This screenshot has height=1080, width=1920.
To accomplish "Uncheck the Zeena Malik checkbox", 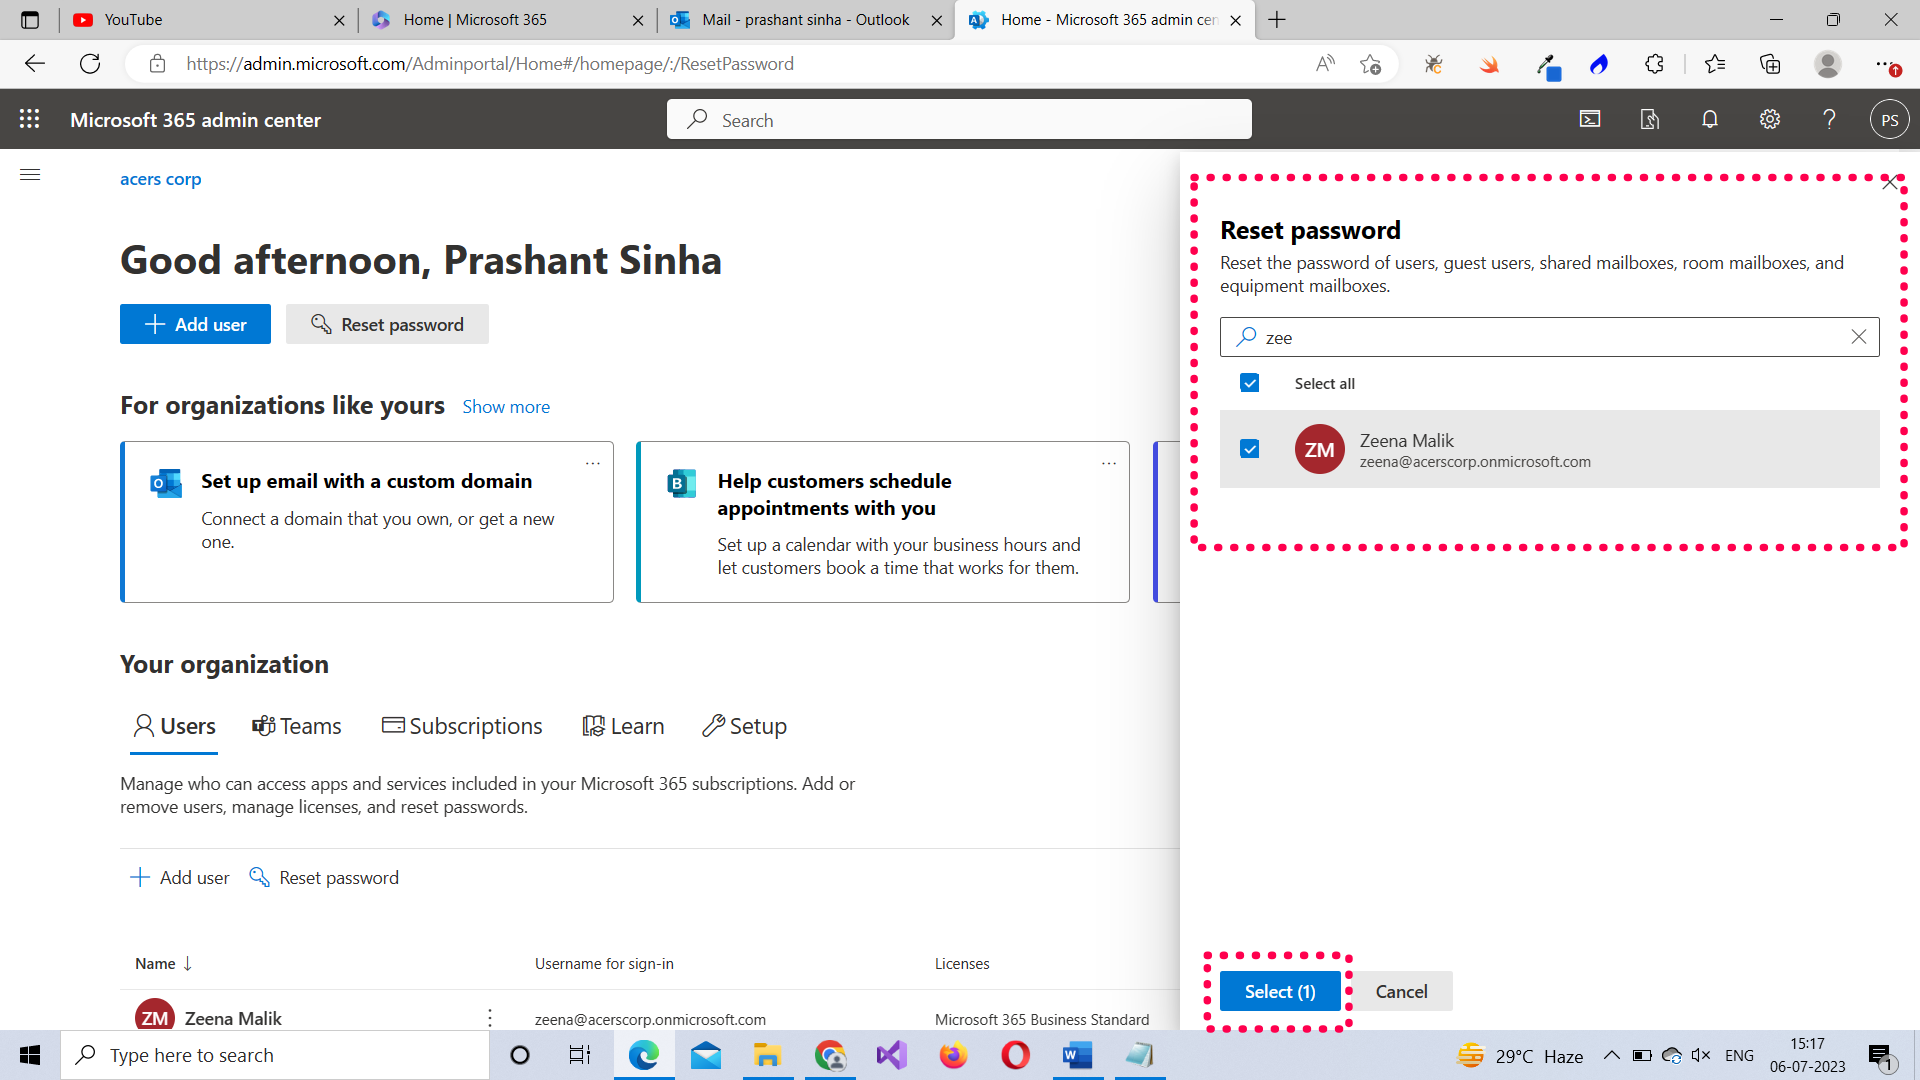I will coord(1250,449).
